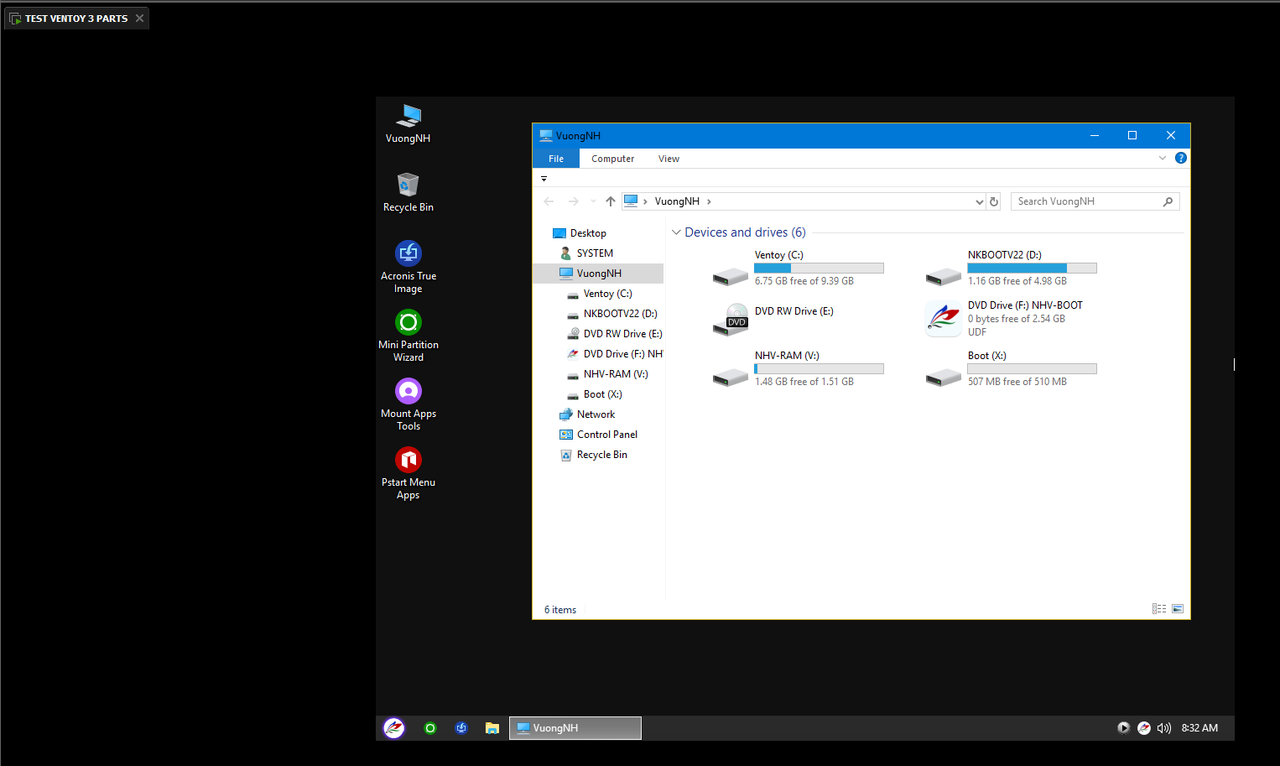The width and height of the screenshot is (1280, 766).
Task: Open the File tab in Explorer
Action: (556, 158)
